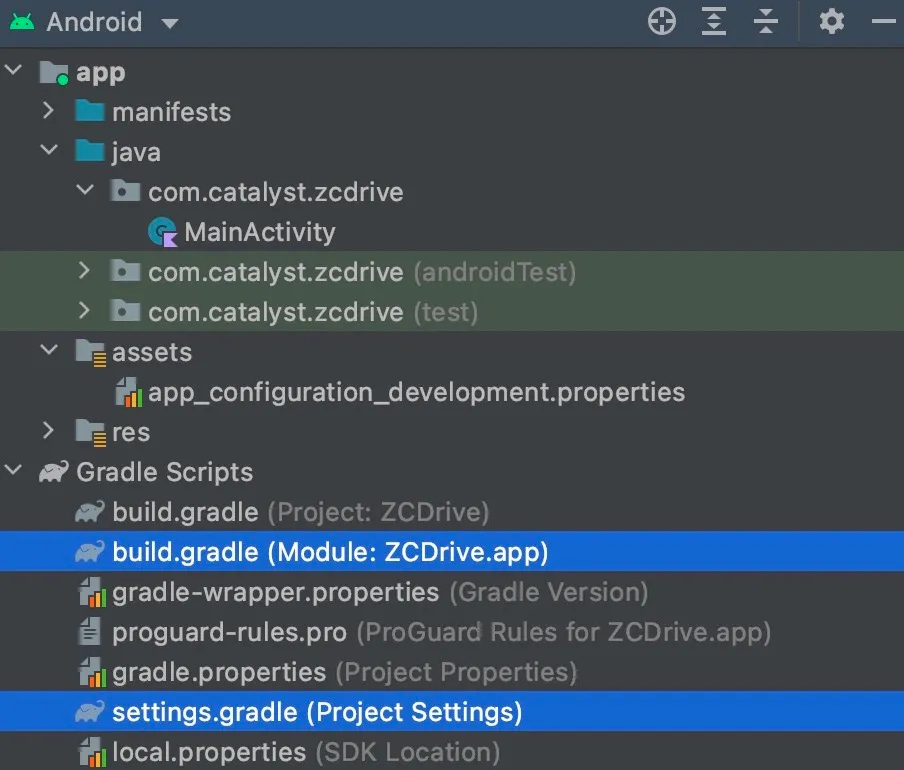Collapse the app module chevron
The height and width of the screenshot is (770, 904).
click(x=13, y=70)
